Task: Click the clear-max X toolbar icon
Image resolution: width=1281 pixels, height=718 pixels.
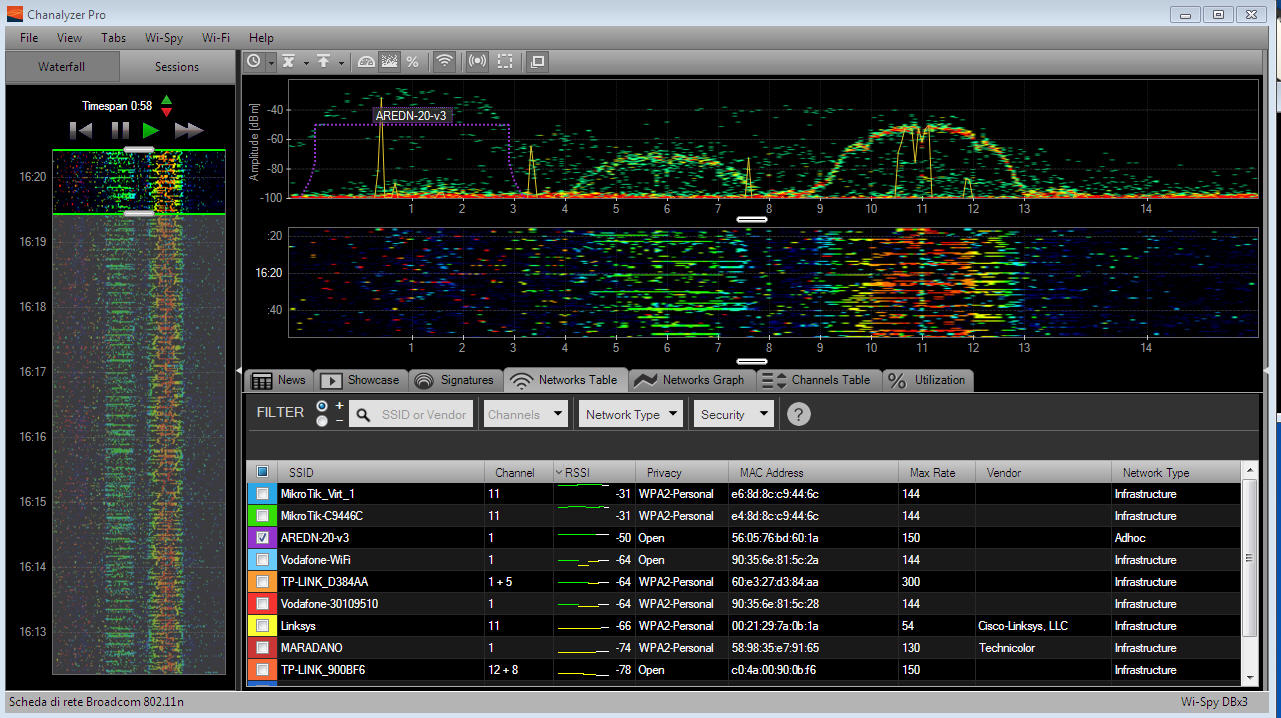Action: [288, 61]
